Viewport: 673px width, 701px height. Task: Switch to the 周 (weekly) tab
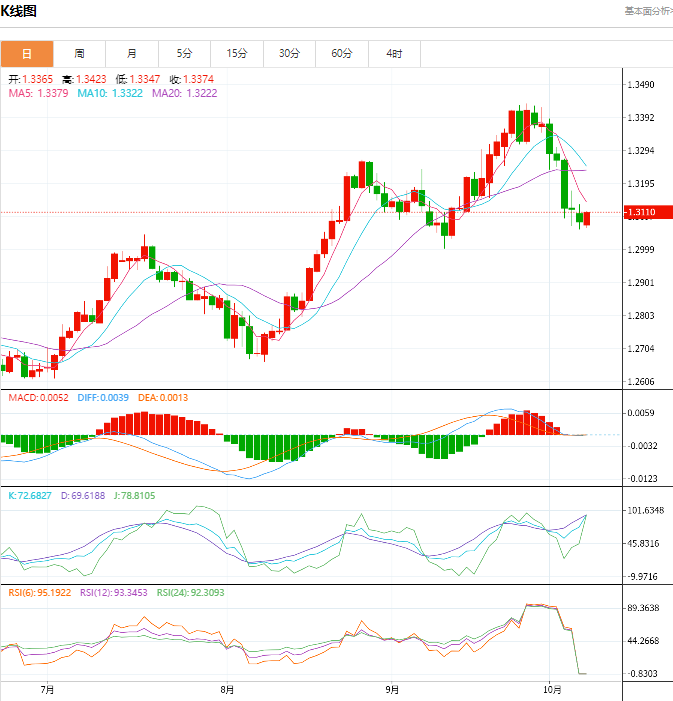(79, 53)
